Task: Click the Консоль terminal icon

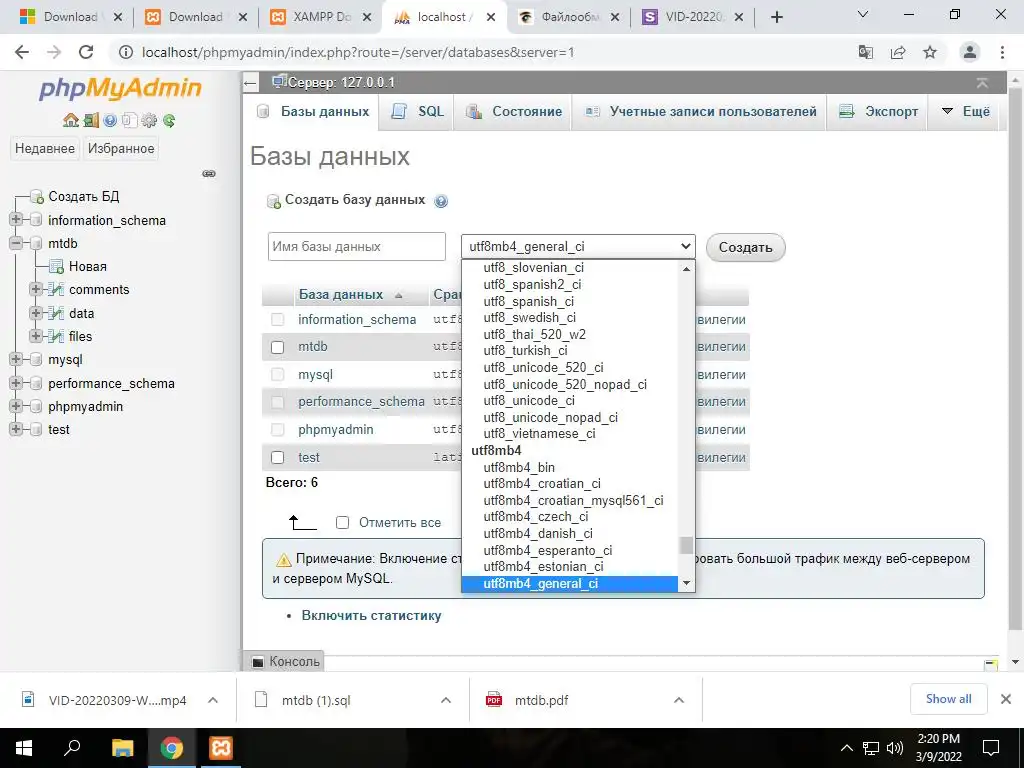Action: (x=258, y=662)
